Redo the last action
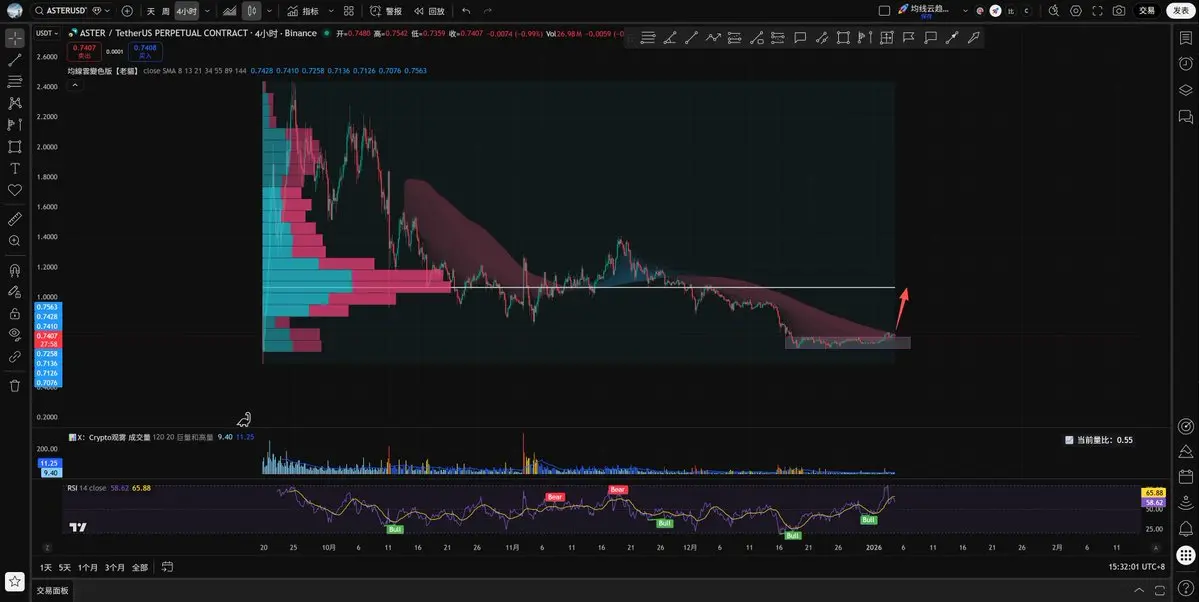Viewport: 1199px width, 602px height. click(x=488, y=11)
